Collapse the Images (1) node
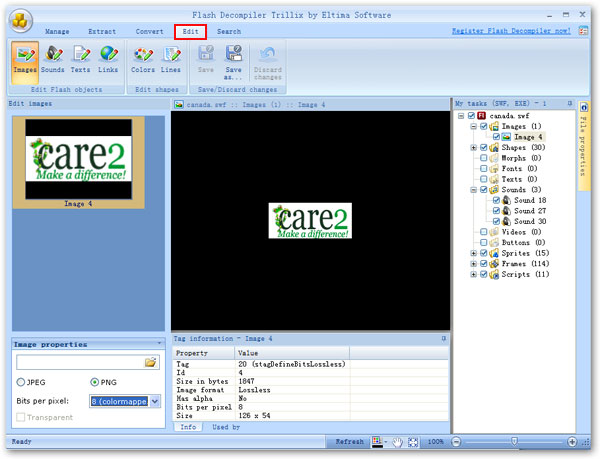Viewport: 600px width, 459px height. coord(473,126)
